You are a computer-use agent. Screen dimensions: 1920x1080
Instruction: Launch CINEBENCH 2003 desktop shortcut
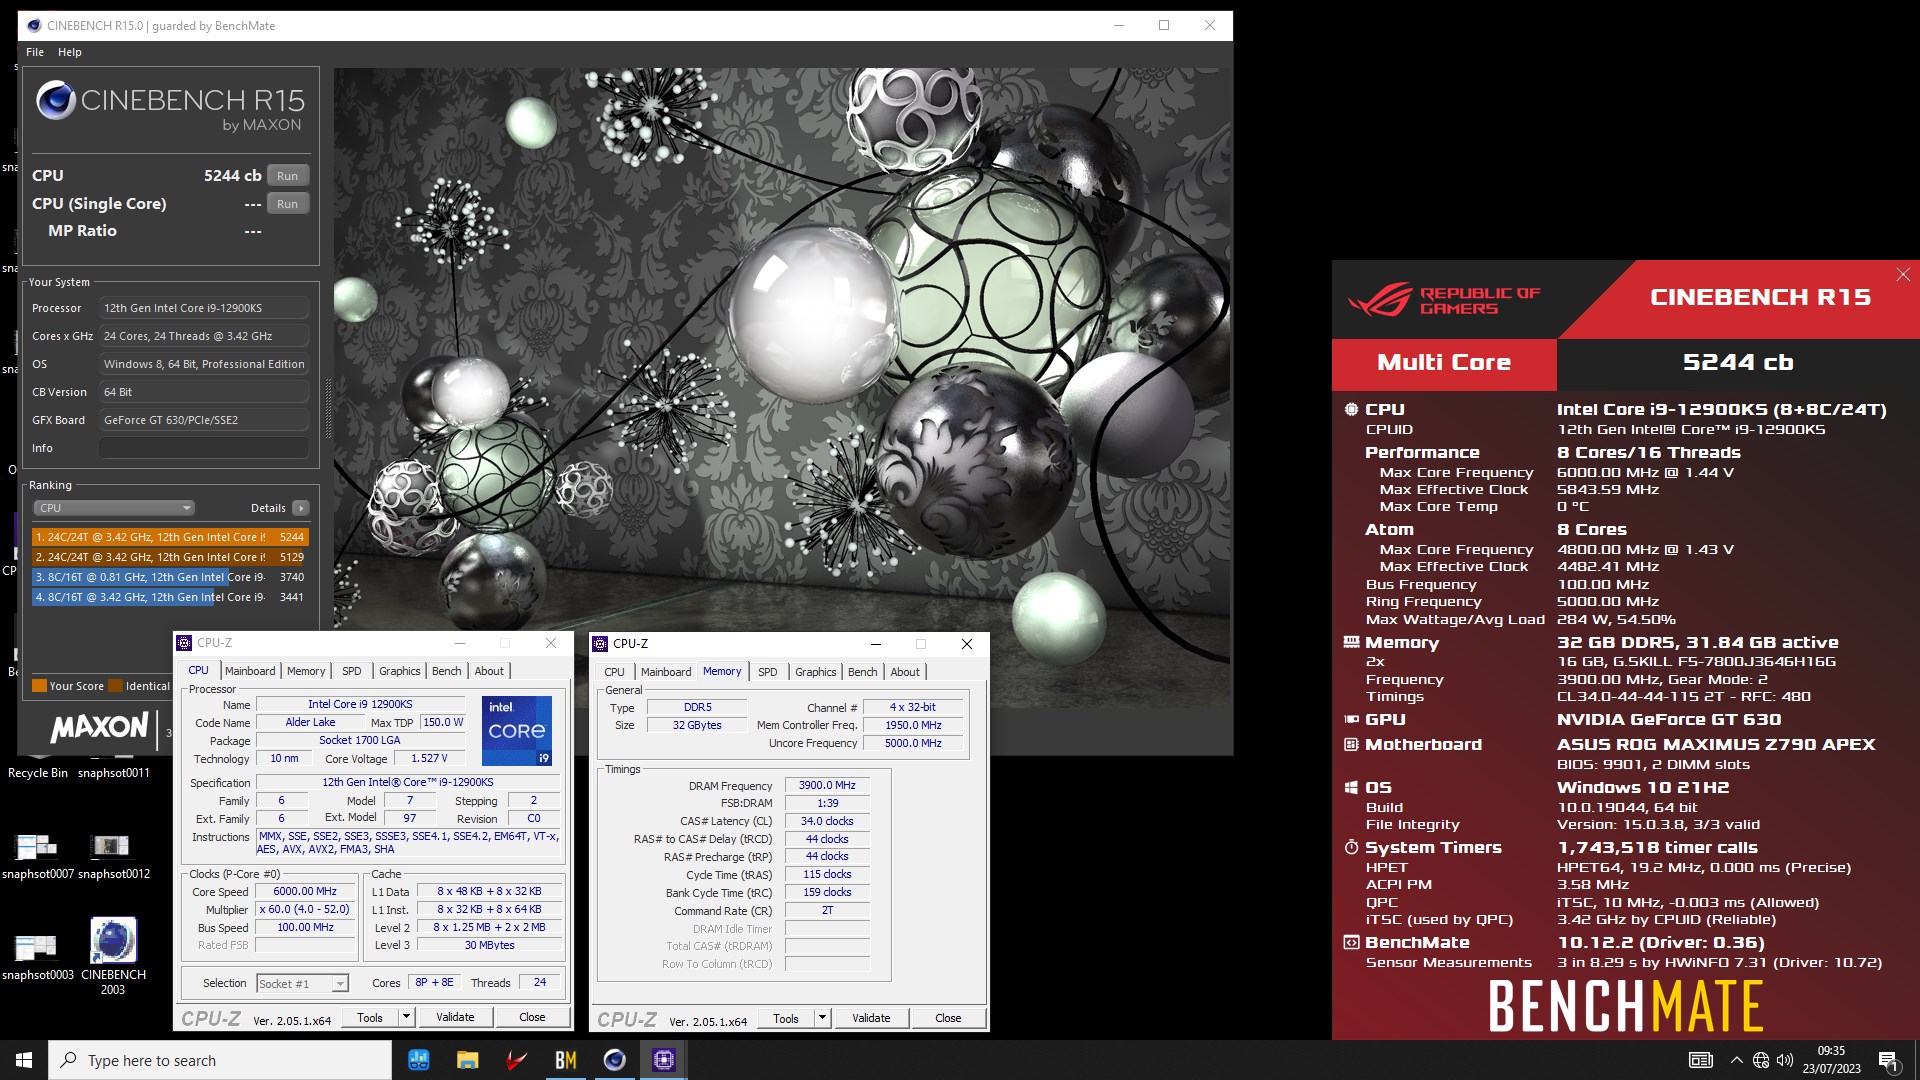tap(113, 956)
